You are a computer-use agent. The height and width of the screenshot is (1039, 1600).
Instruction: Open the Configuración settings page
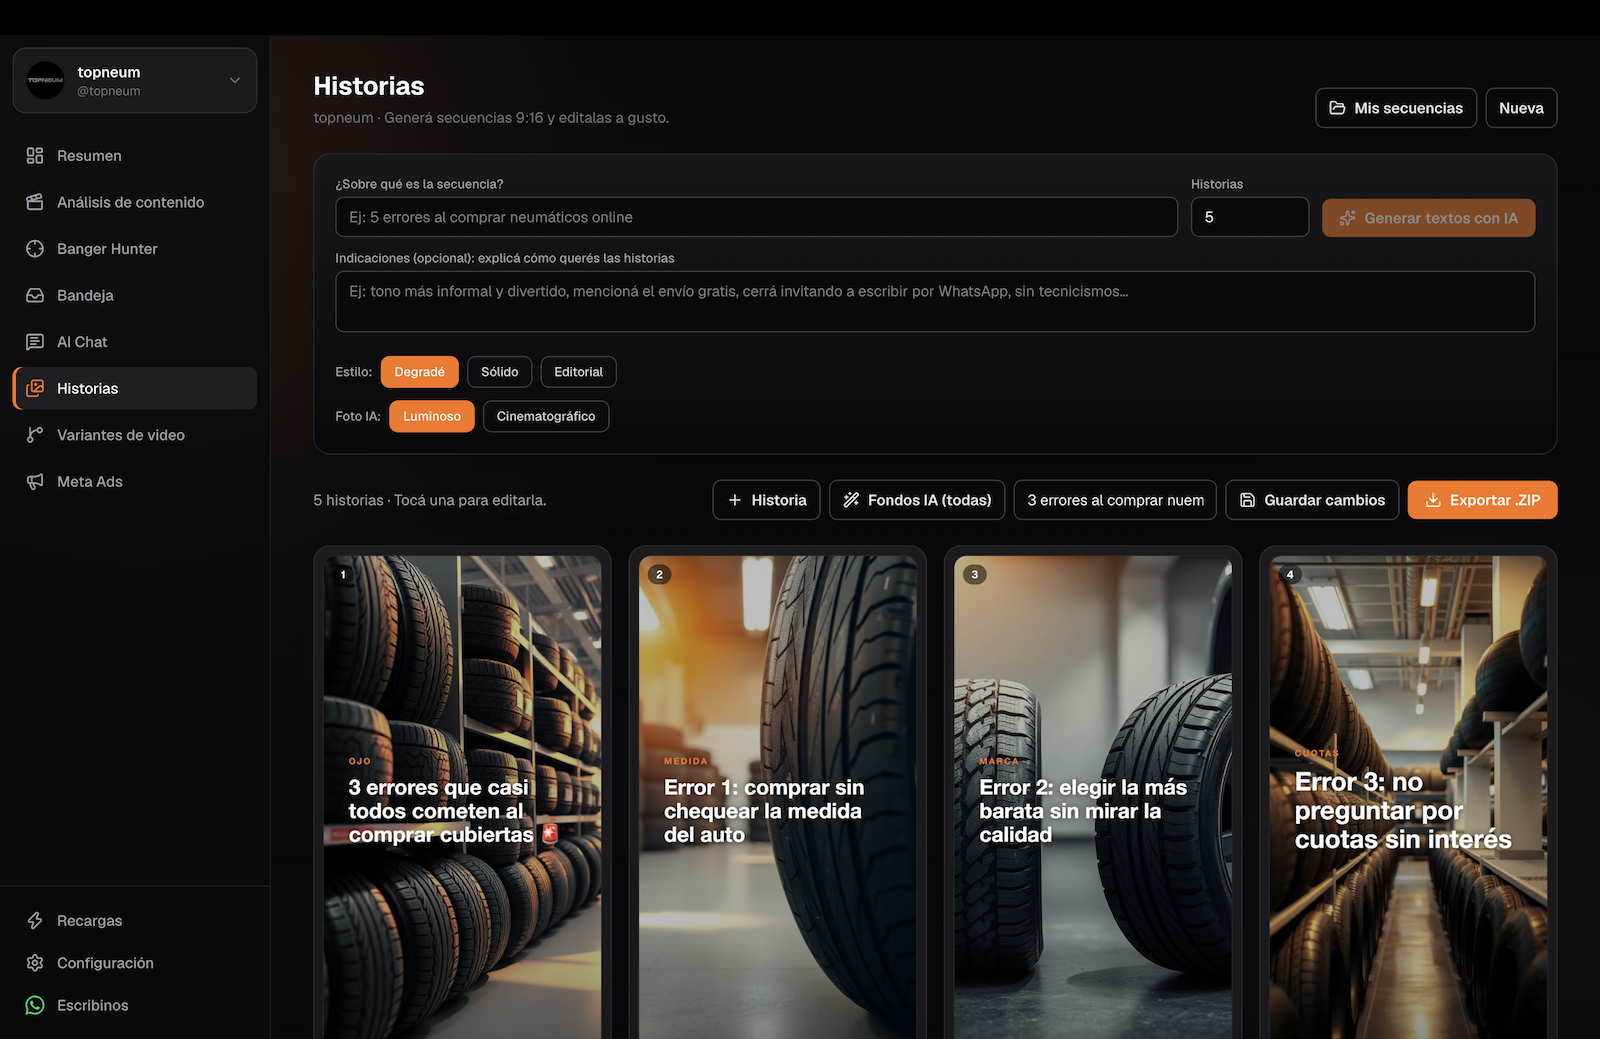click(135, 963)
